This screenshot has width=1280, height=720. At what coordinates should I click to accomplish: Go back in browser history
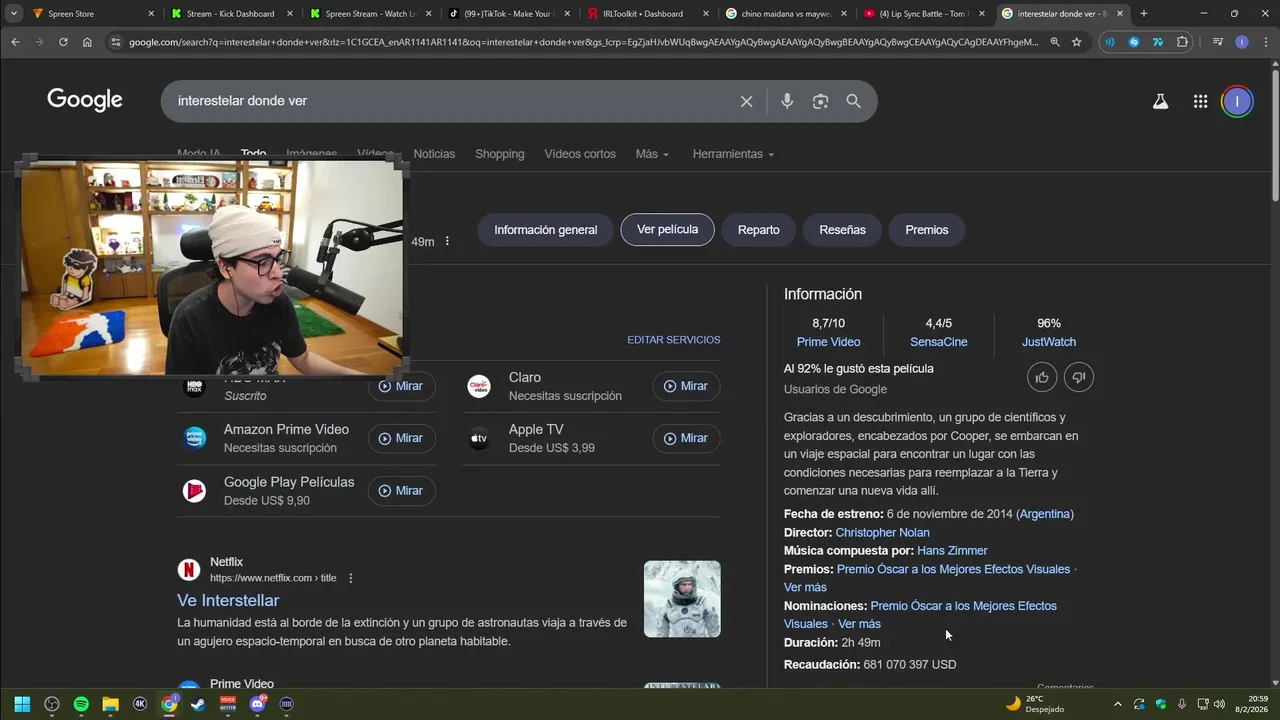[15, 42]
